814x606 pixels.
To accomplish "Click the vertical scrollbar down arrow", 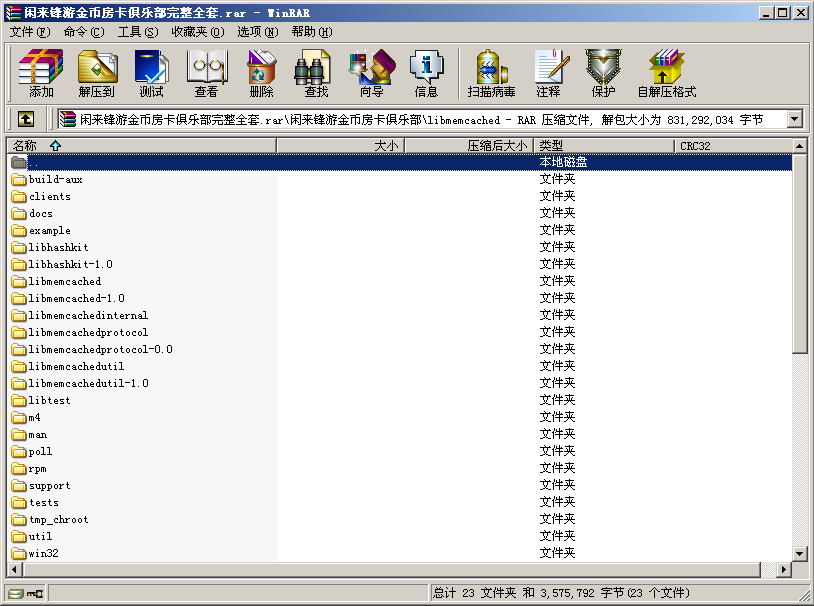I will pos(799,553).
